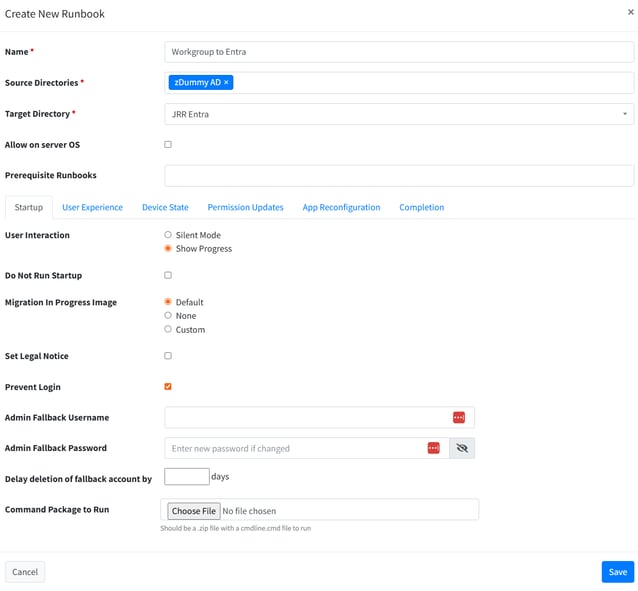638x591 pixels.
Task: Focus the Admin Fallback Username field
Action: coord(319,417)
